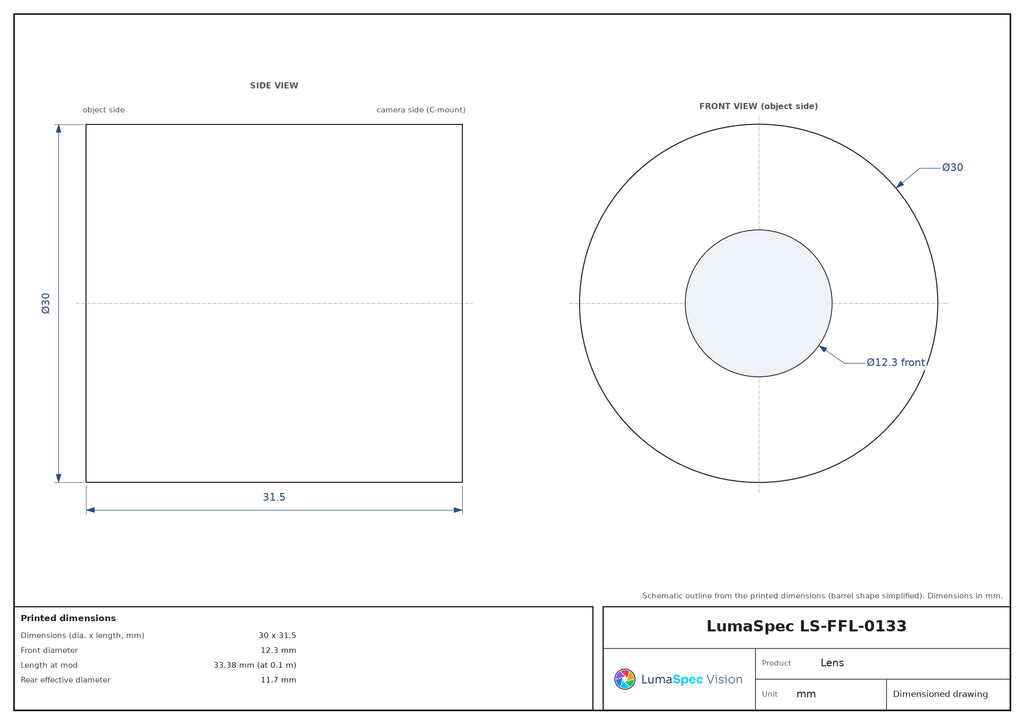Click the shaded inner lens circle

pos(758,303)
